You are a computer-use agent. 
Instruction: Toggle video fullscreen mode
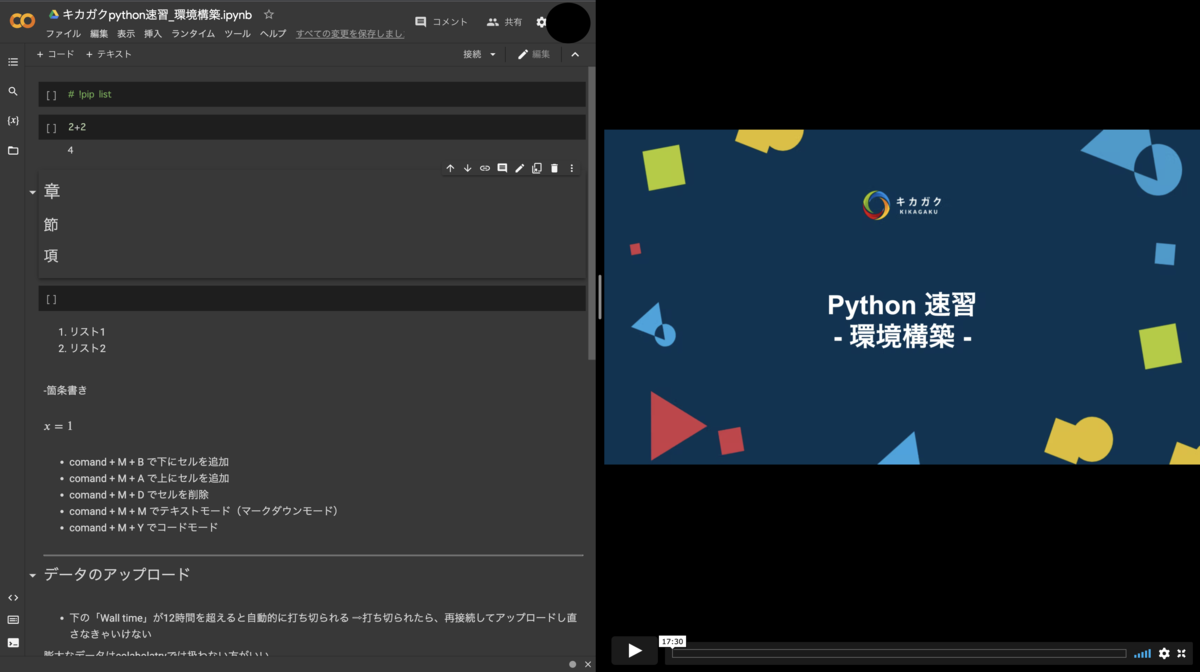pos(1181,653)
